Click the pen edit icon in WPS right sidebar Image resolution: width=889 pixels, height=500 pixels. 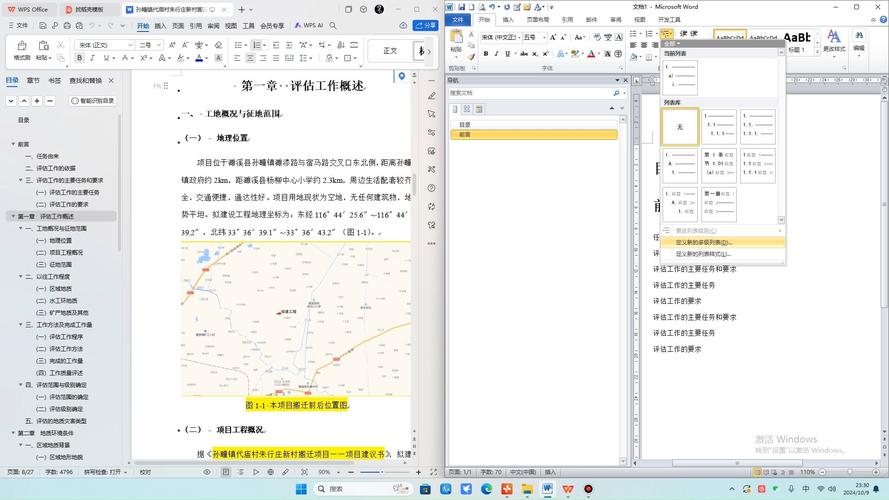(432, 96)
